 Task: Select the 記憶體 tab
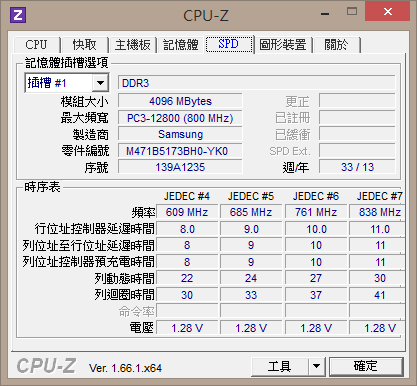click(x=181, y=44)
